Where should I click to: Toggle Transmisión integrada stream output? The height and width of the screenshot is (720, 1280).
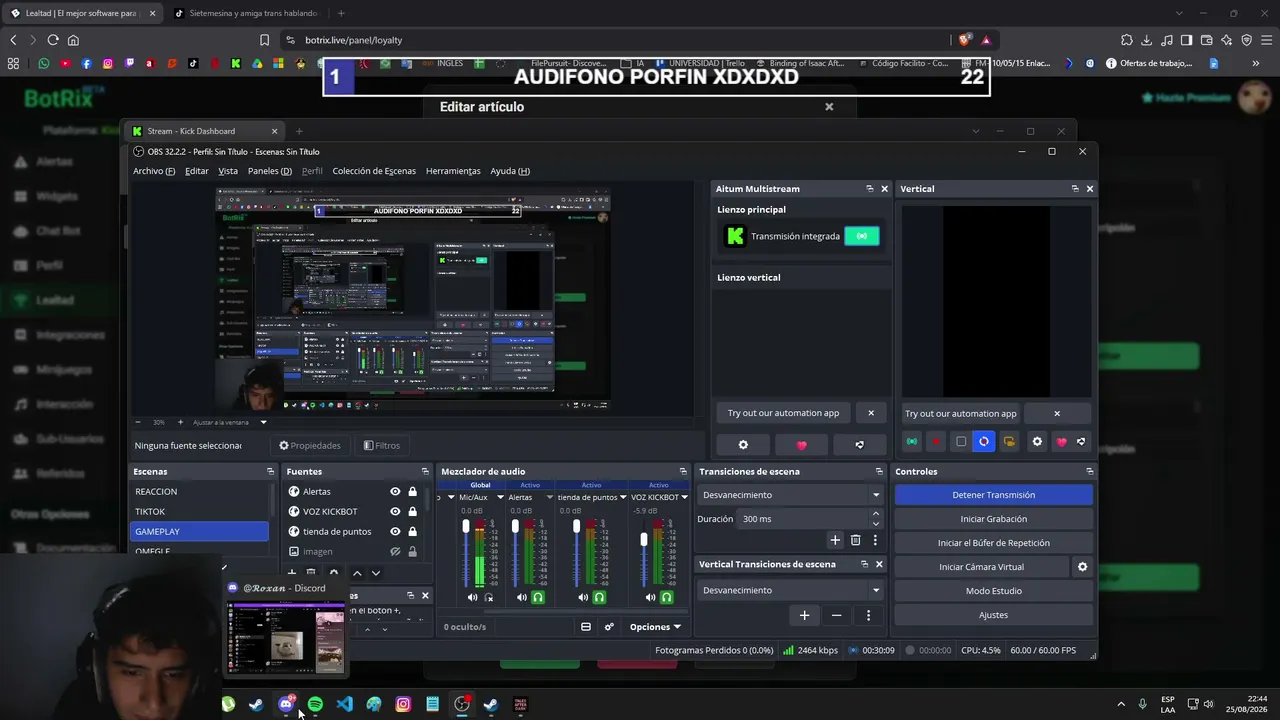click(x=862, y=236)
